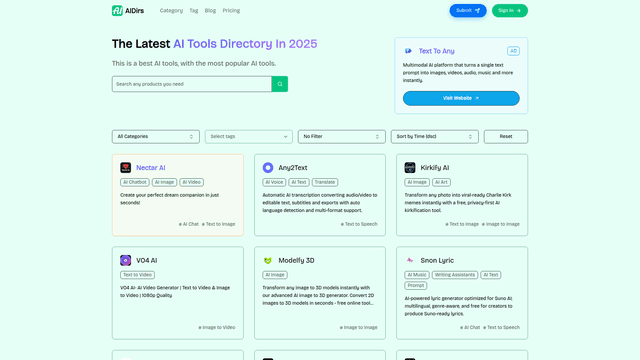Screen dimensions: 640x360
Task: Click the AIDirs brand name text
Action: 134,11
